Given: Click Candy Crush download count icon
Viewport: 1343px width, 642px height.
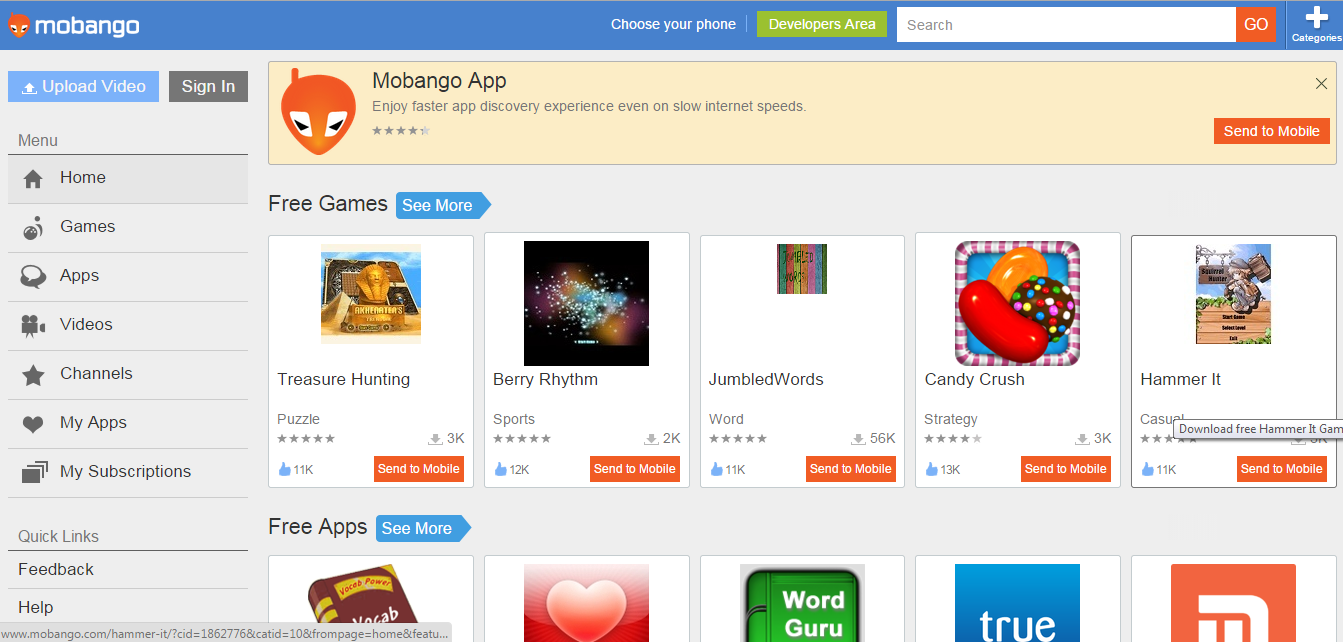Looking at the screenshot, I should [1082, 439].
